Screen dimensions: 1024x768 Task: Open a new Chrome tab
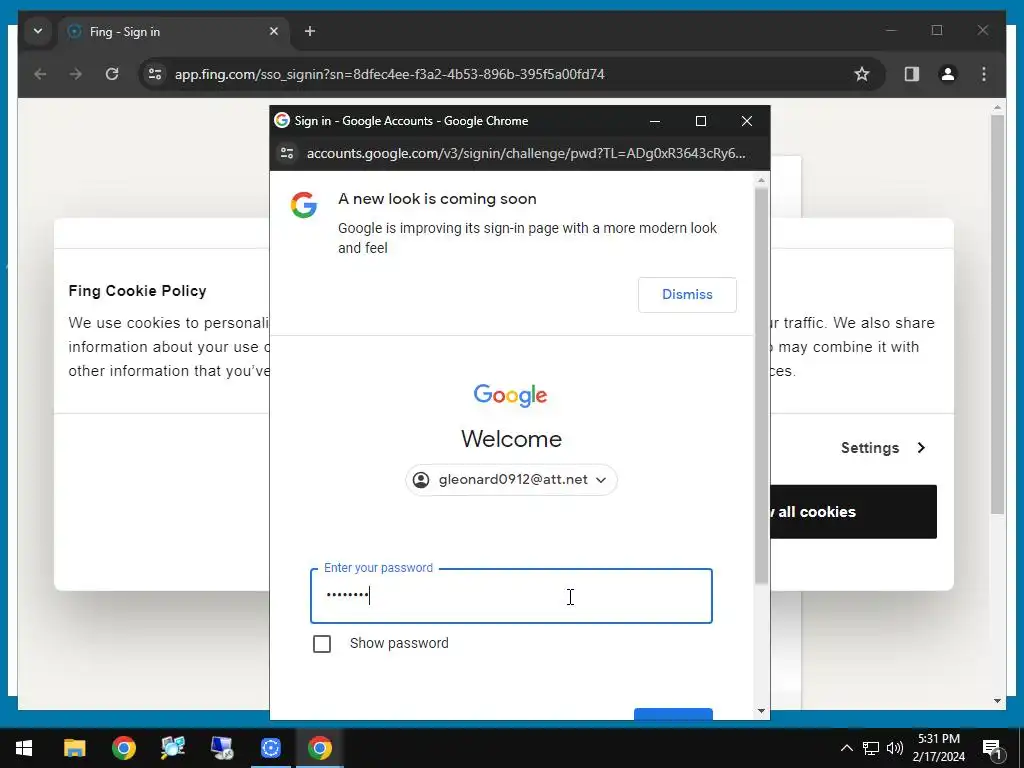click(x=310, y=31)
